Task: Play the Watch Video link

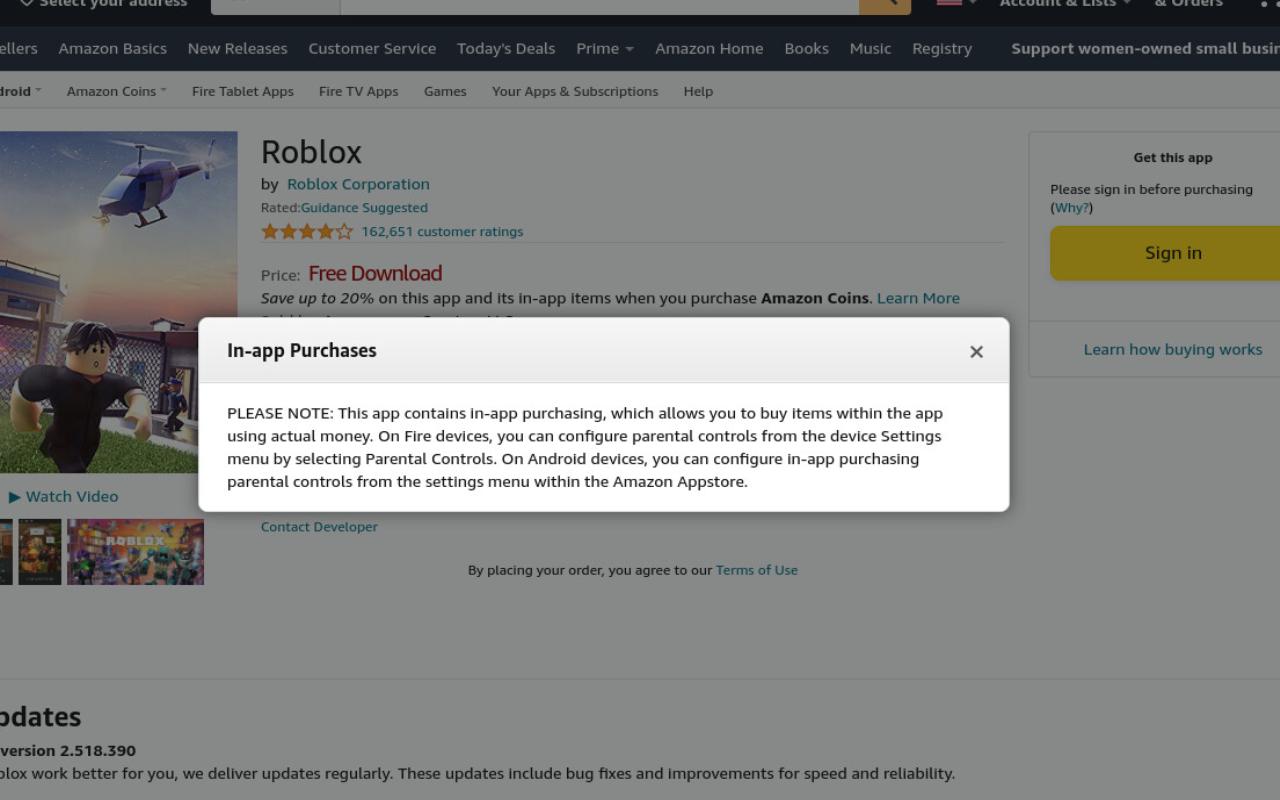Action: point(64,496)
